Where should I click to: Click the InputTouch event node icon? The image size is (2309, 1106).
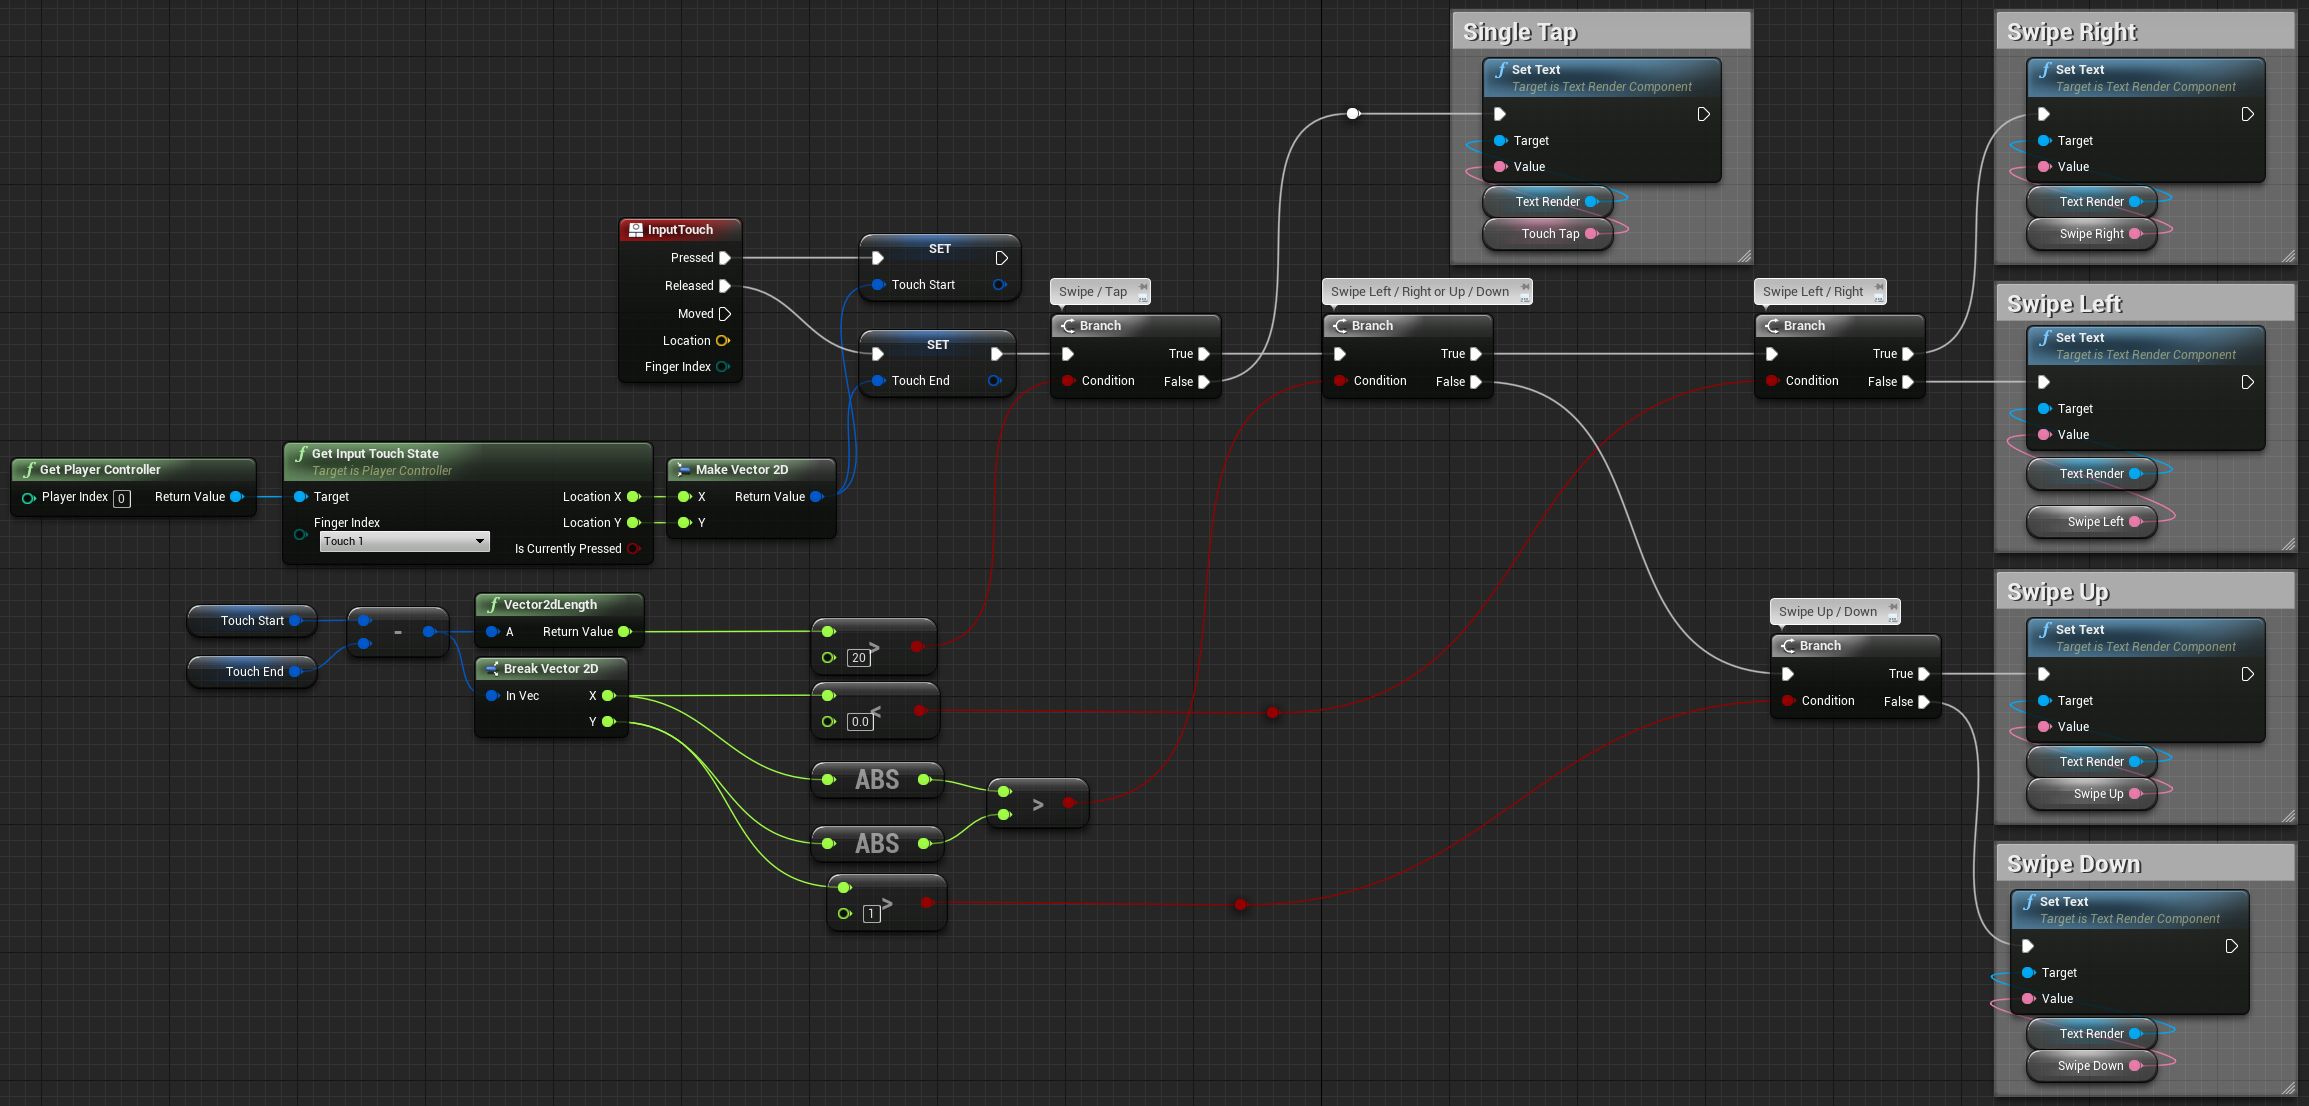coord(635,230)
